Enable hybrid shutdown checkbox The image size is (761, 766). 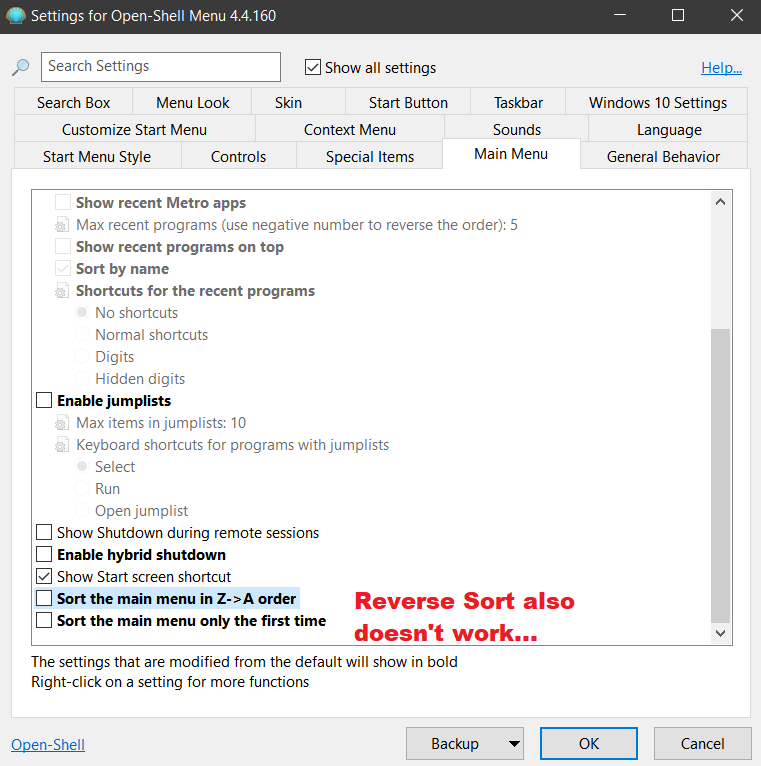coord(44,554)
